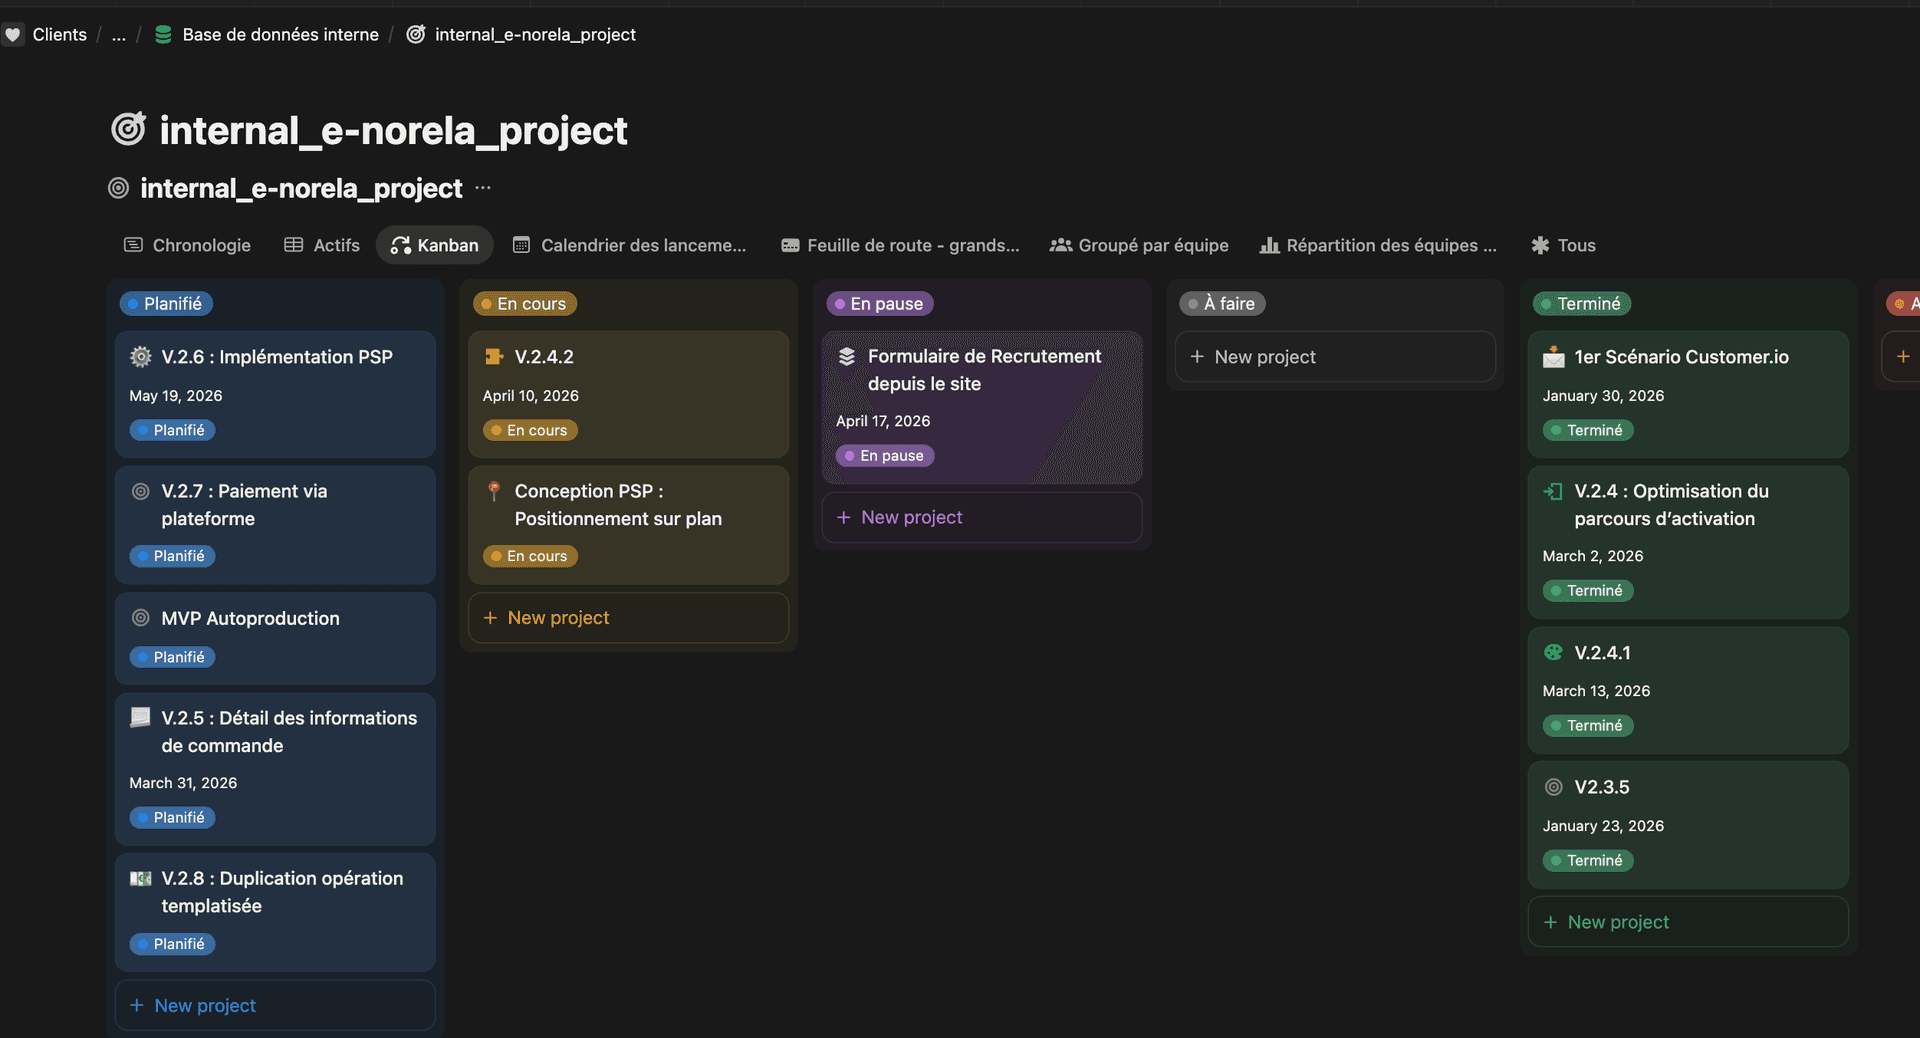
Task: Open the three-dot menu beside database title
Action: [483, 188]
